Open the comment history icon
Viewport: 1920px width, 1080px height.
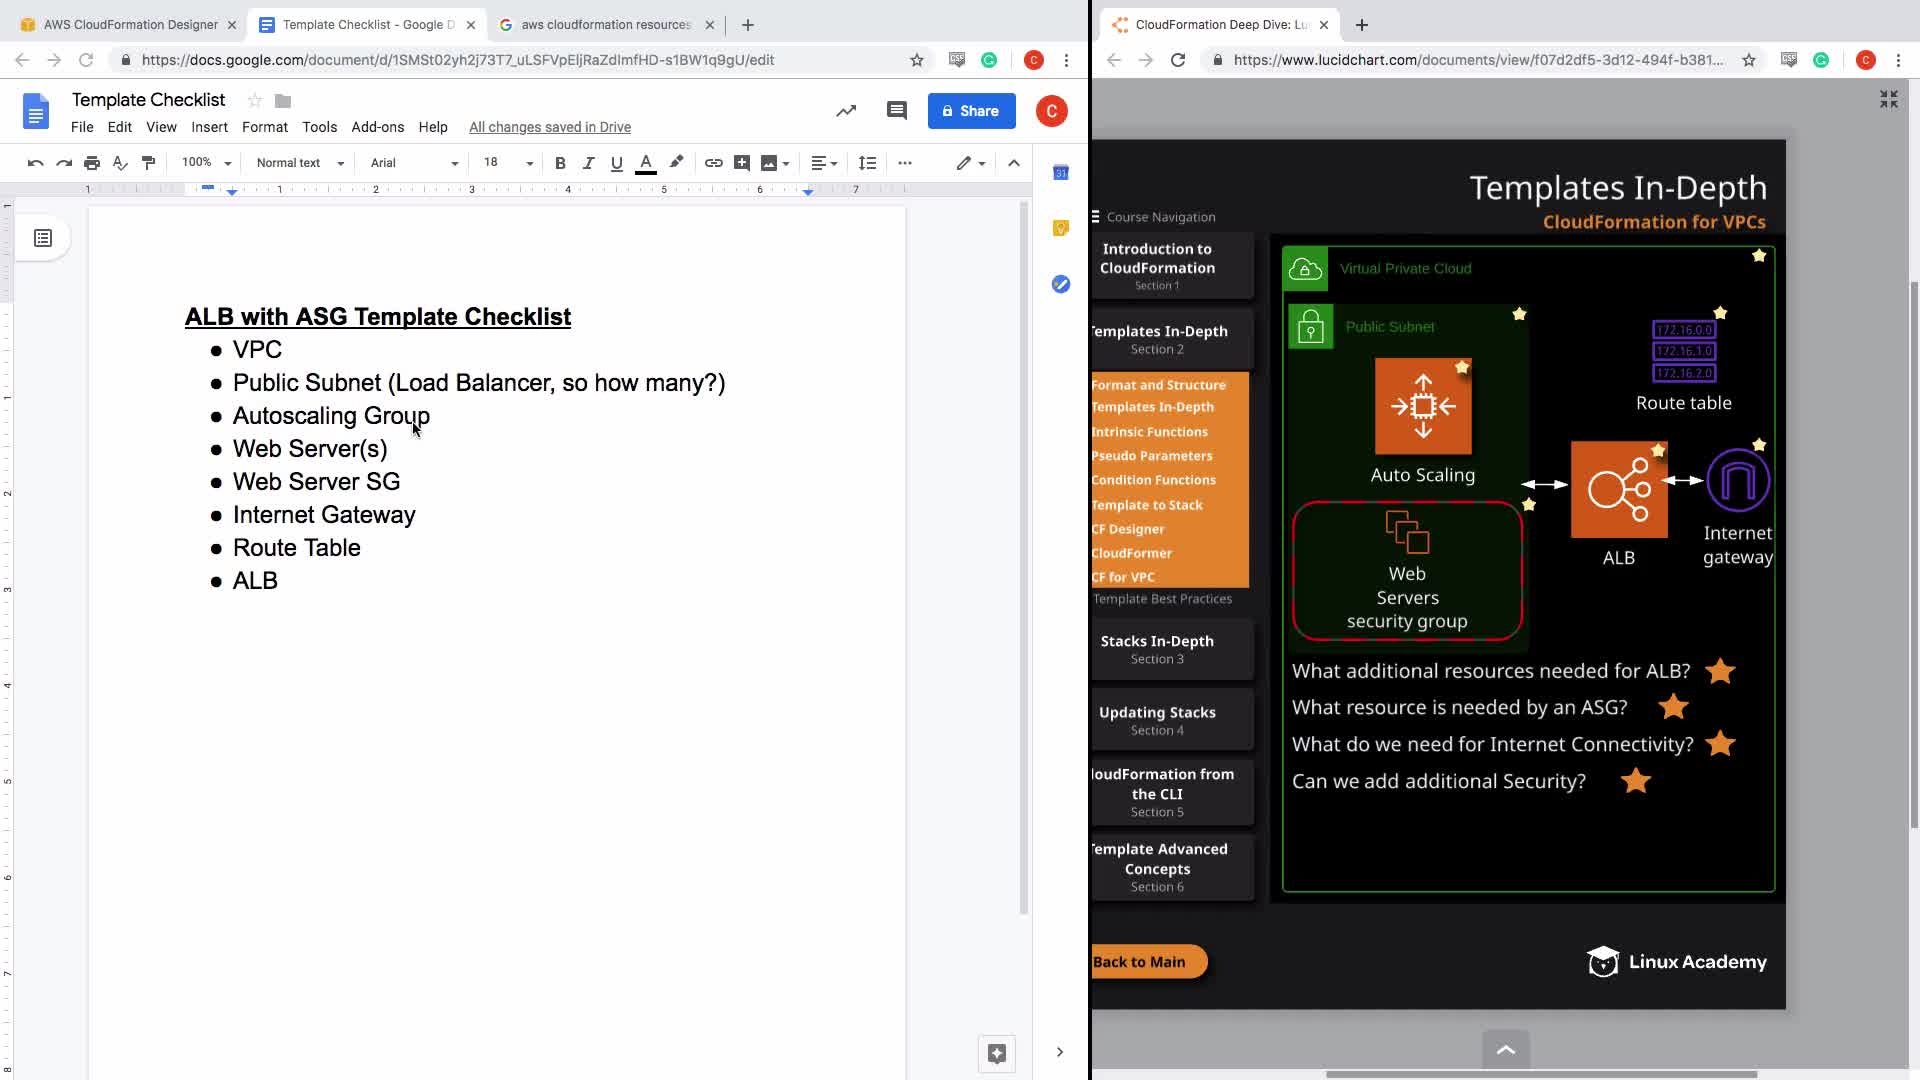896,111
